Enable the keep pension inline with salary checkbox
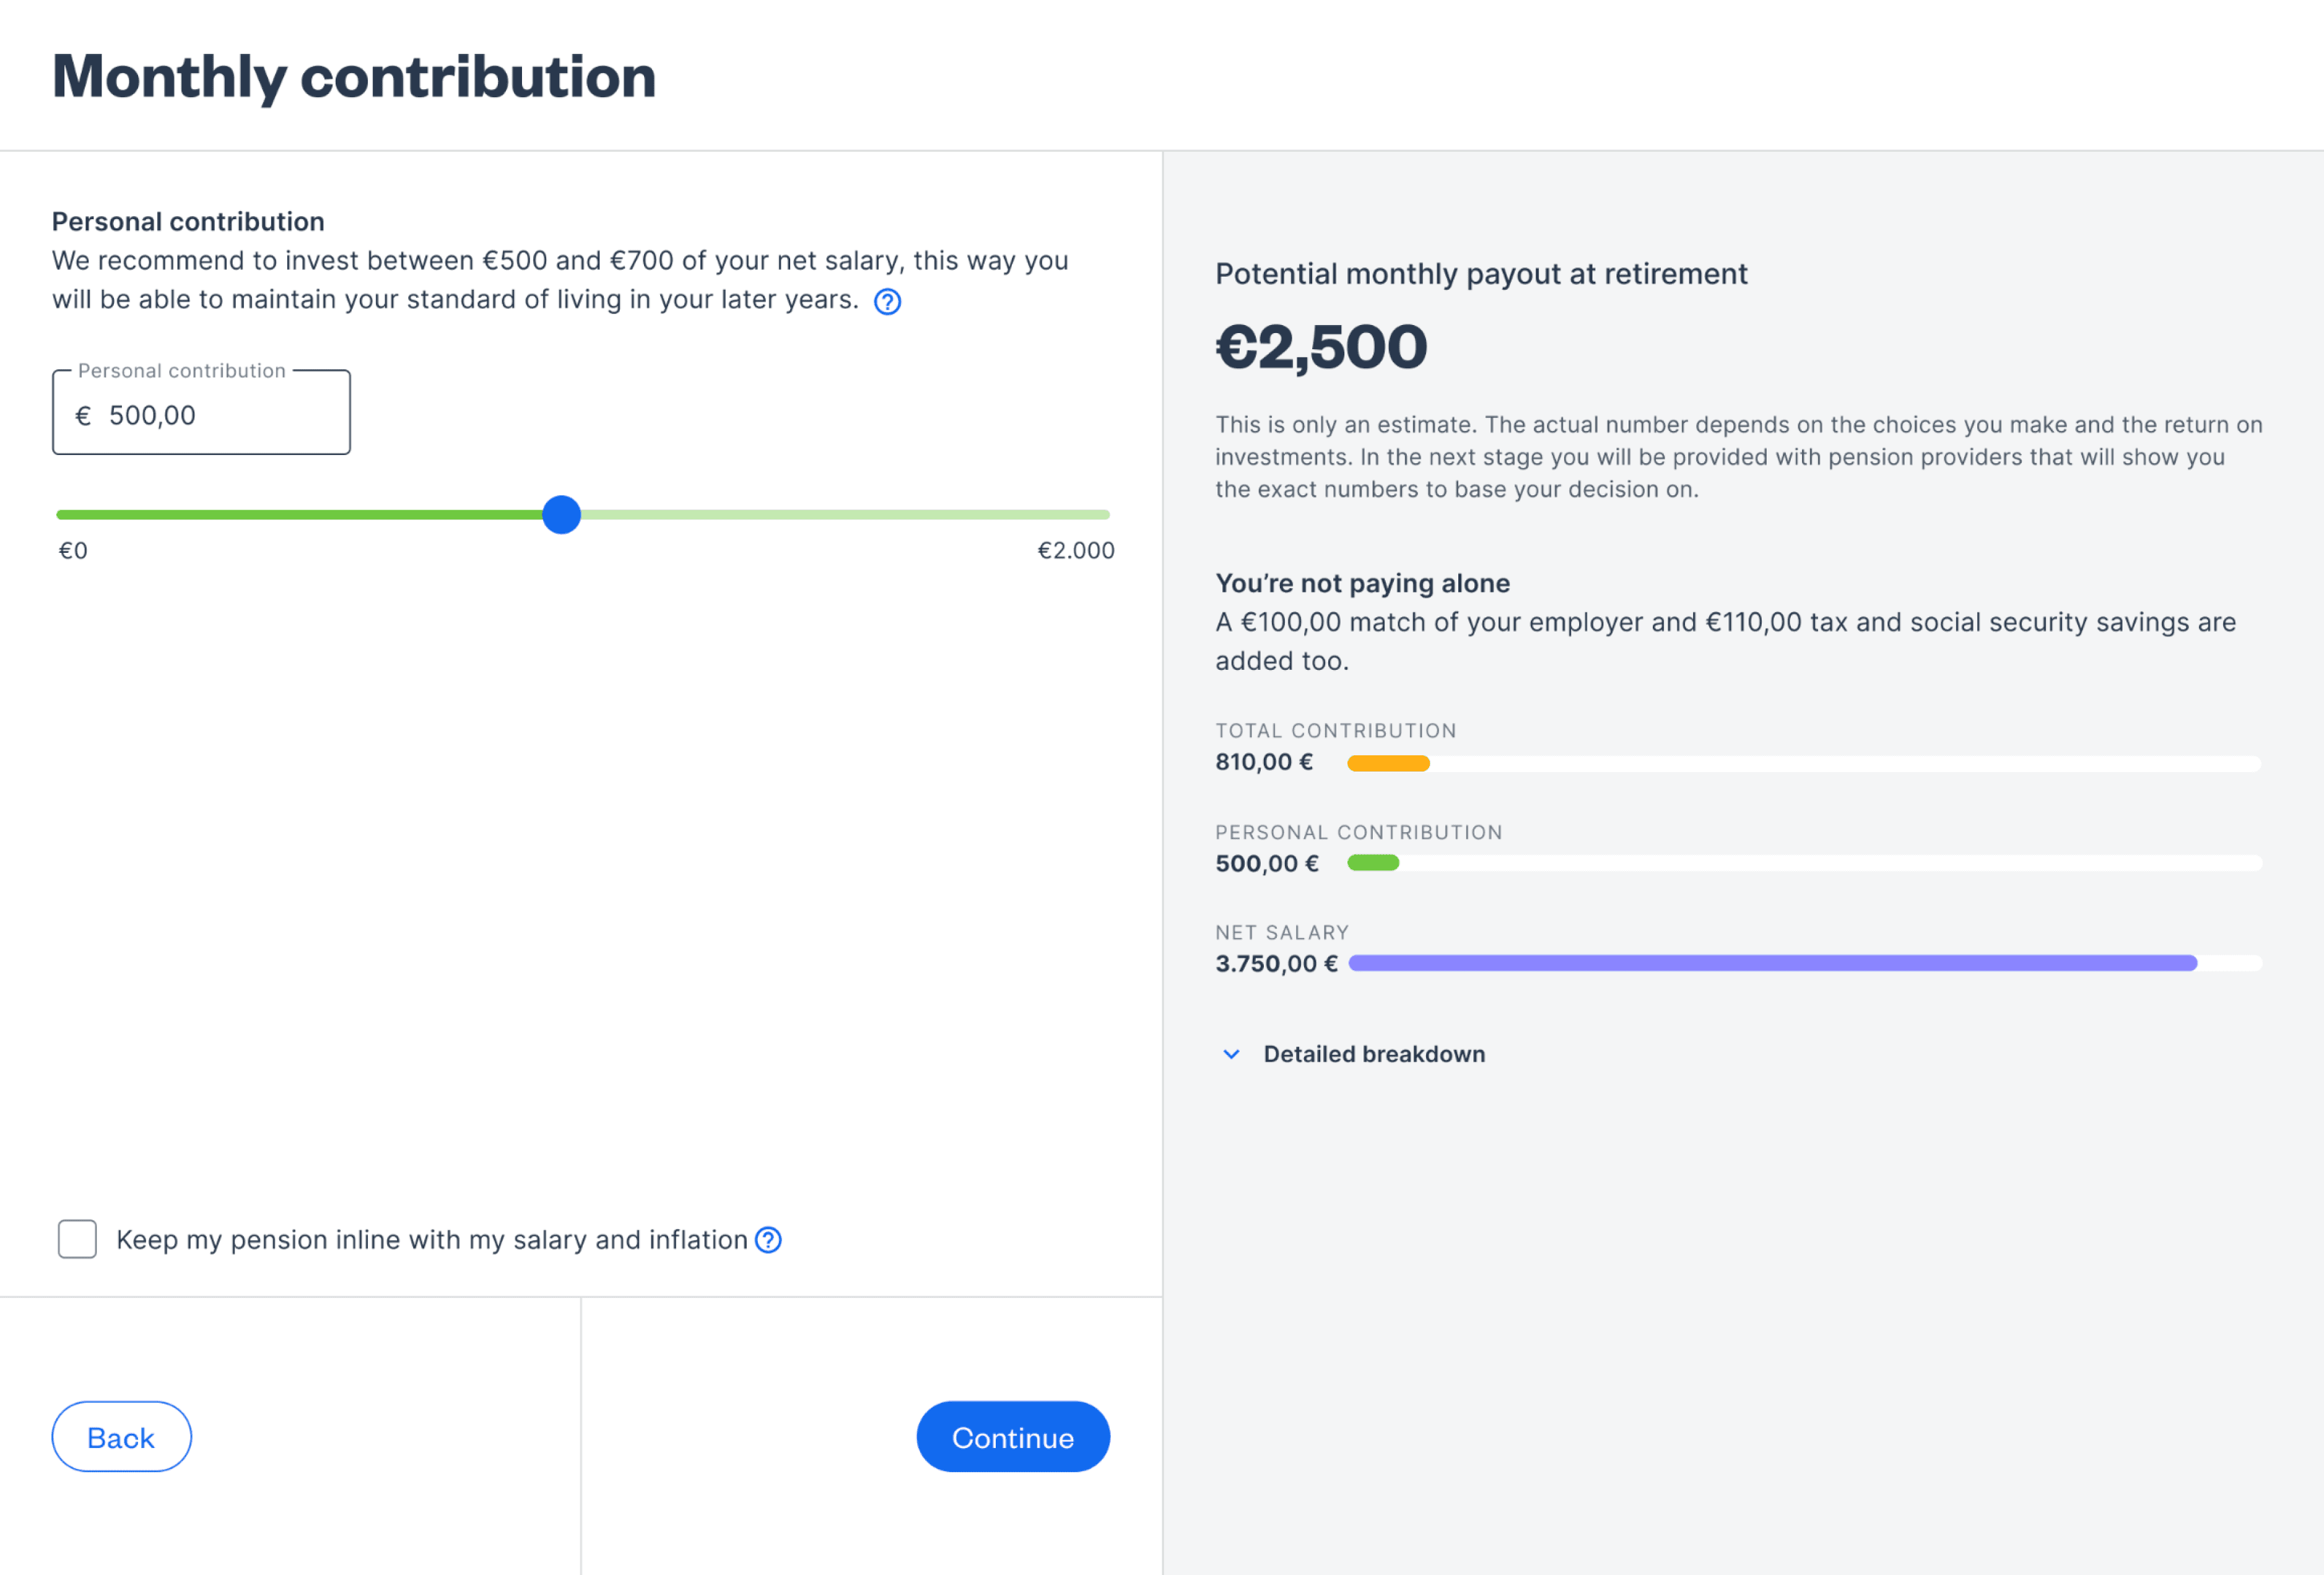2324x1575 pixels. pyautogui.click(x=77, y=1239)
